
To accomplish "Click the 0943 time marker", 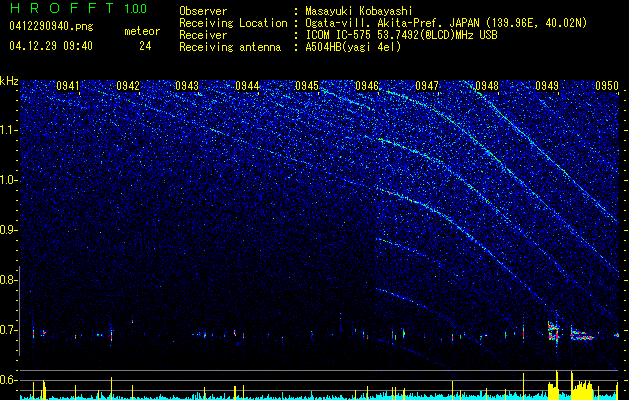I will click(187, 86).
